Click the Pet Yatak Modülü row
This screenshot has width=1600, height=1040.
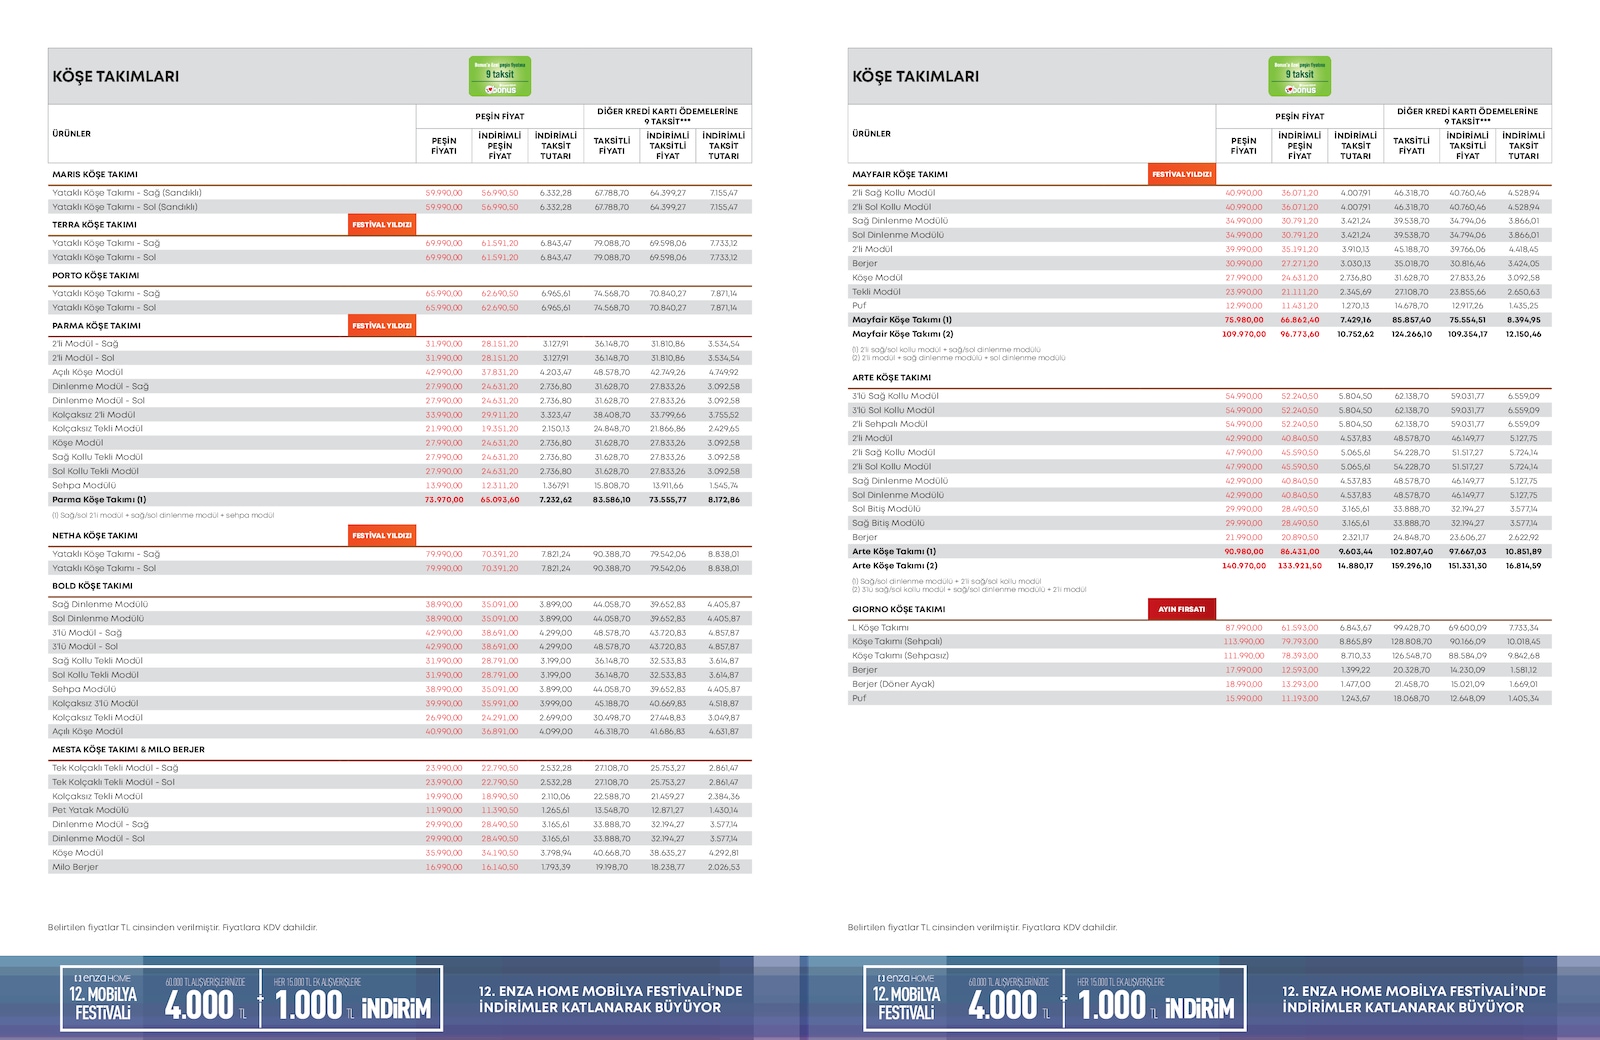click(400, 810)
